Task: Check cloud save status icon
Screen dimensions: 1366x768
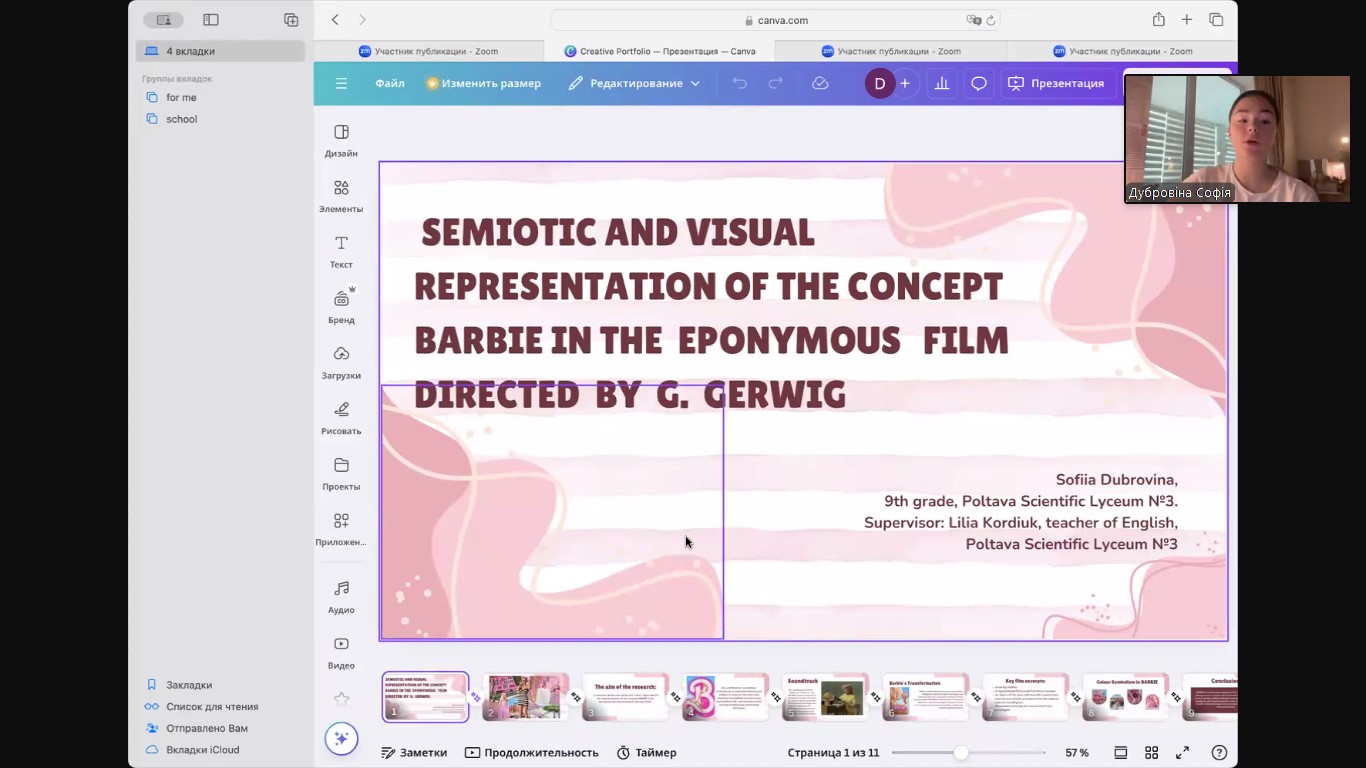Action: coord(820,83)
